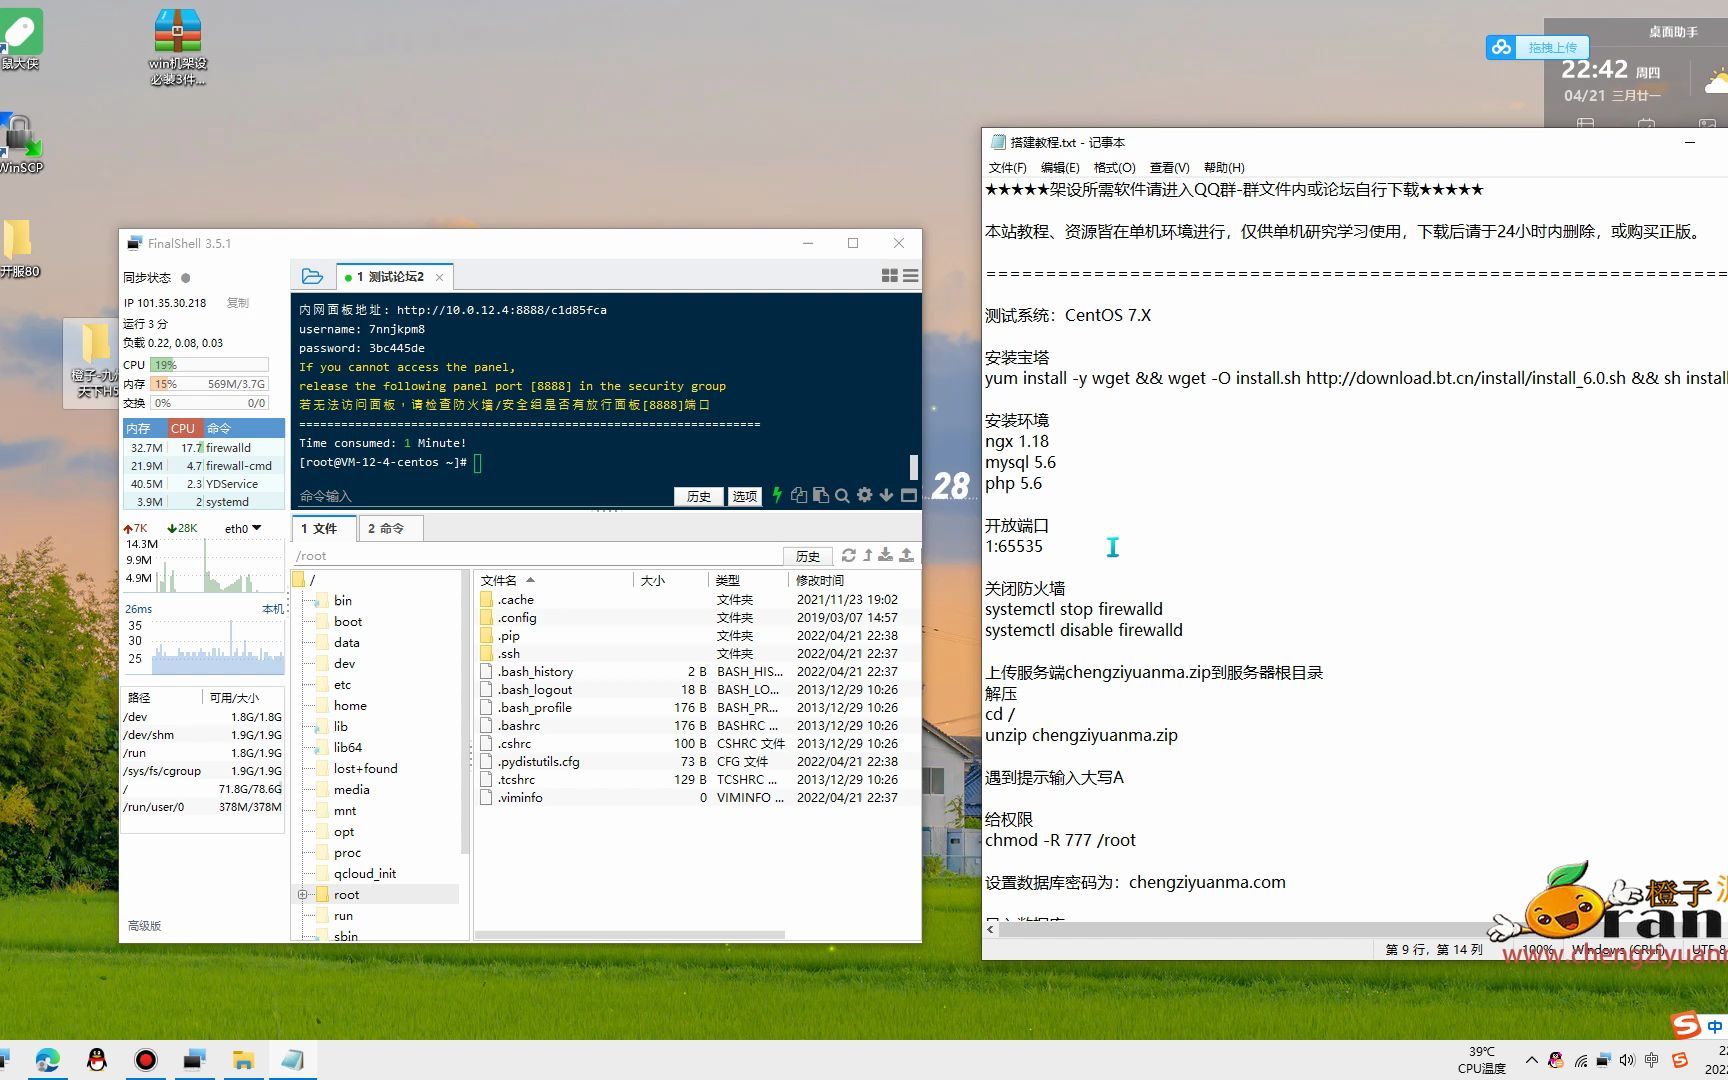Screen dimensions: 1728x1080
Task: Expand the root folder in directory tree
Action: [x=302, y=895]
